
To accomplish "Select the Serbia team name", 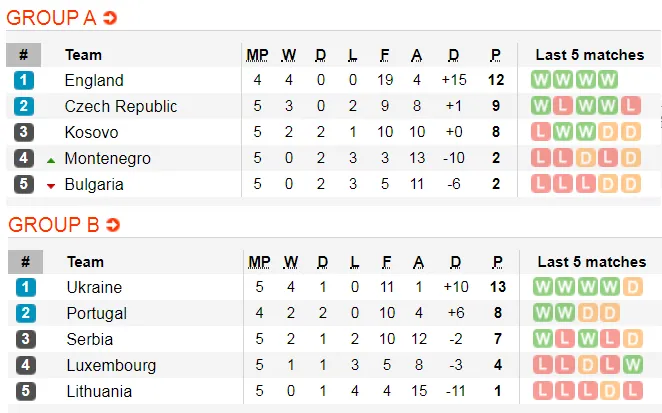I will [91, 339].
